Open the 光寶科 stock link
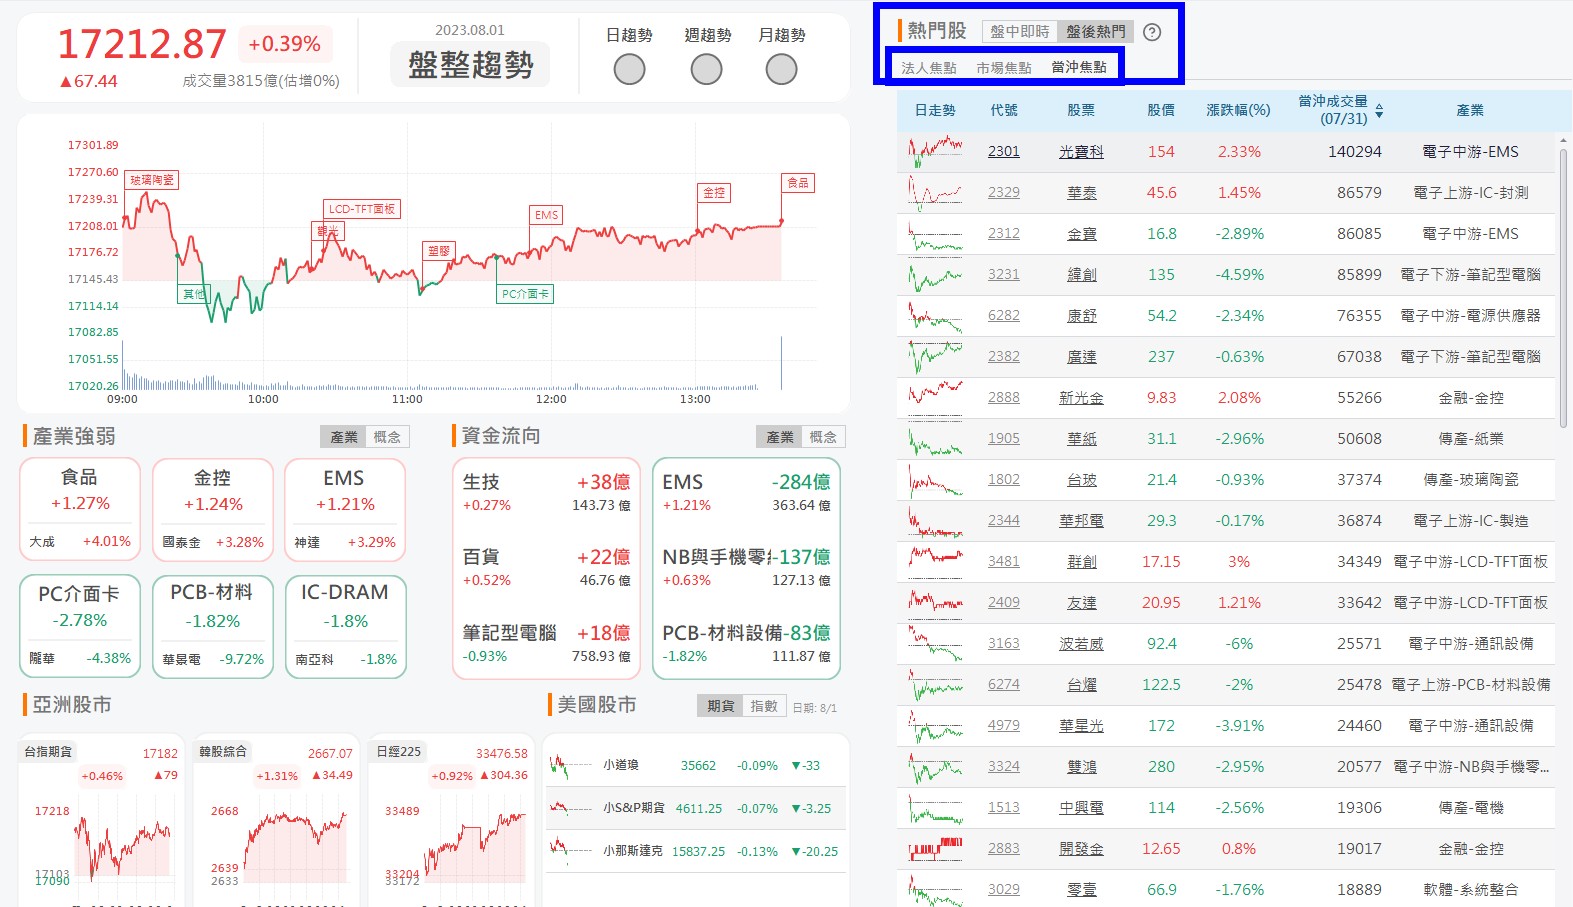 pos(1081,151)
